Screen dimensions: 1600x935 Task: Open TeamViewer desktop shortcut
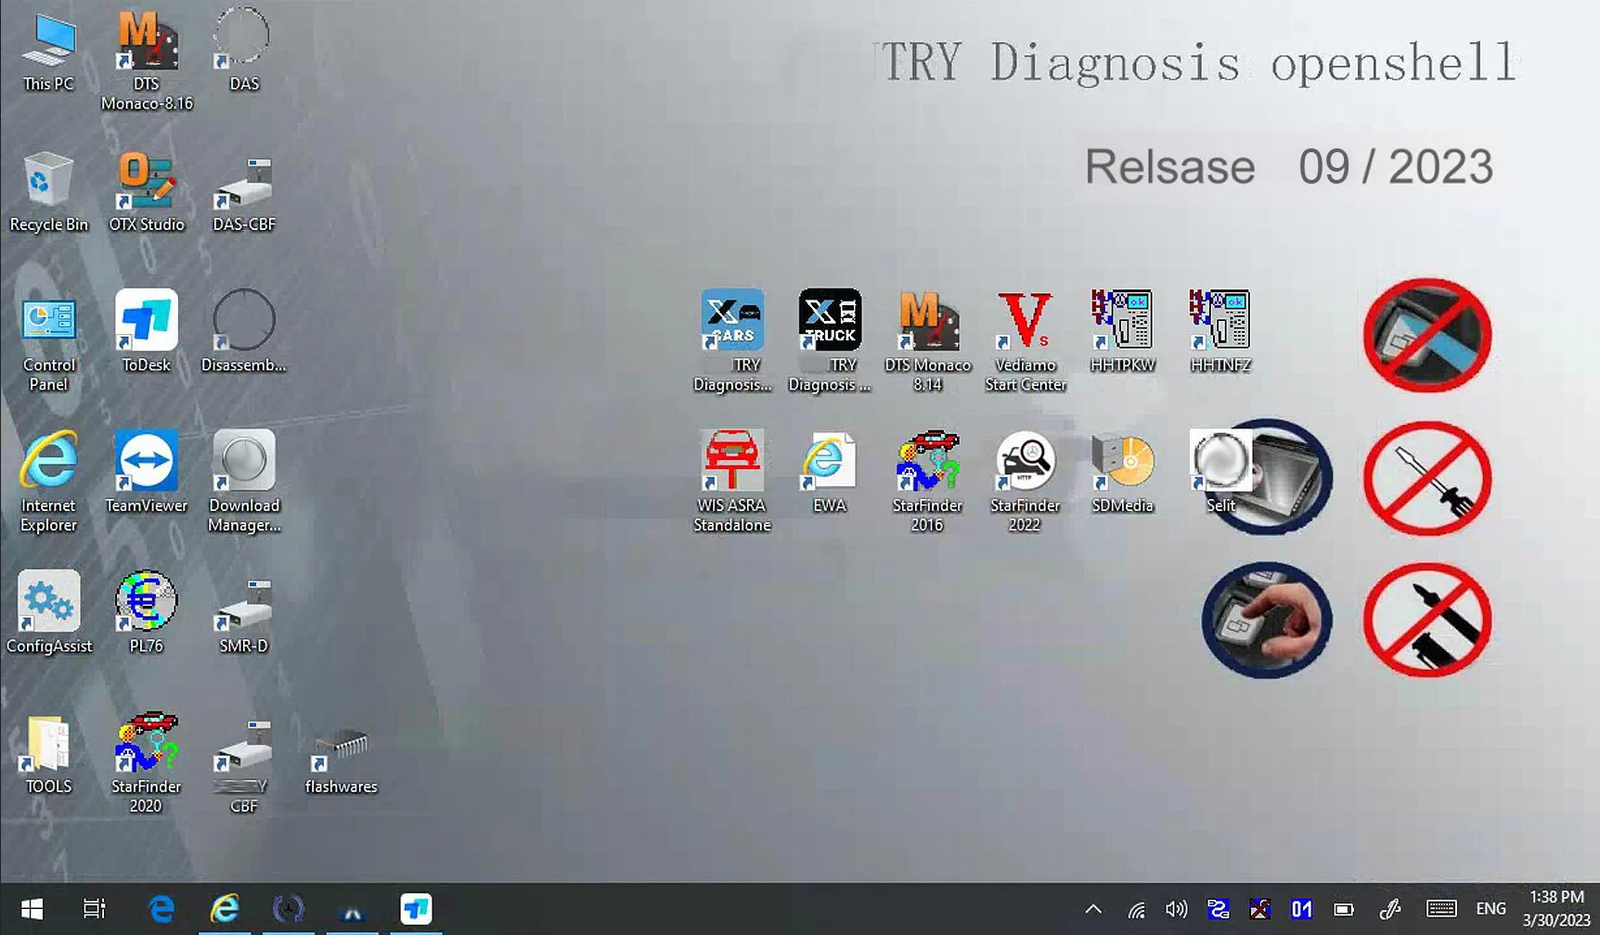[x=147, y=472]
